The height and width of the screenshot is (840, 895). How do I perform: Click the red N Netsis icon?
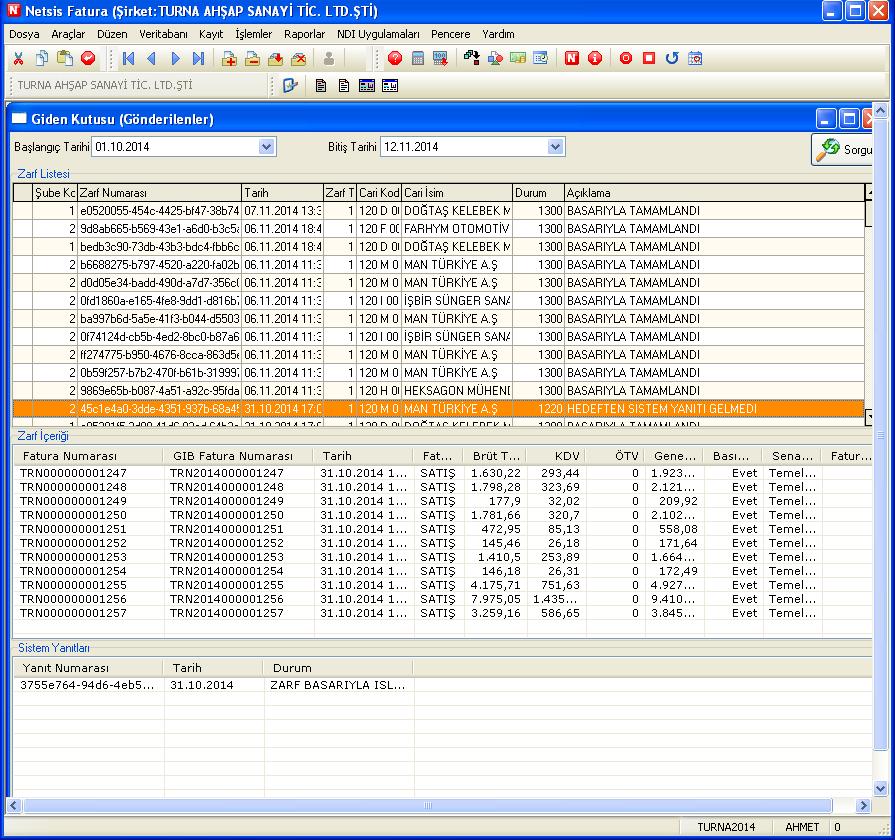click(571, 59)
